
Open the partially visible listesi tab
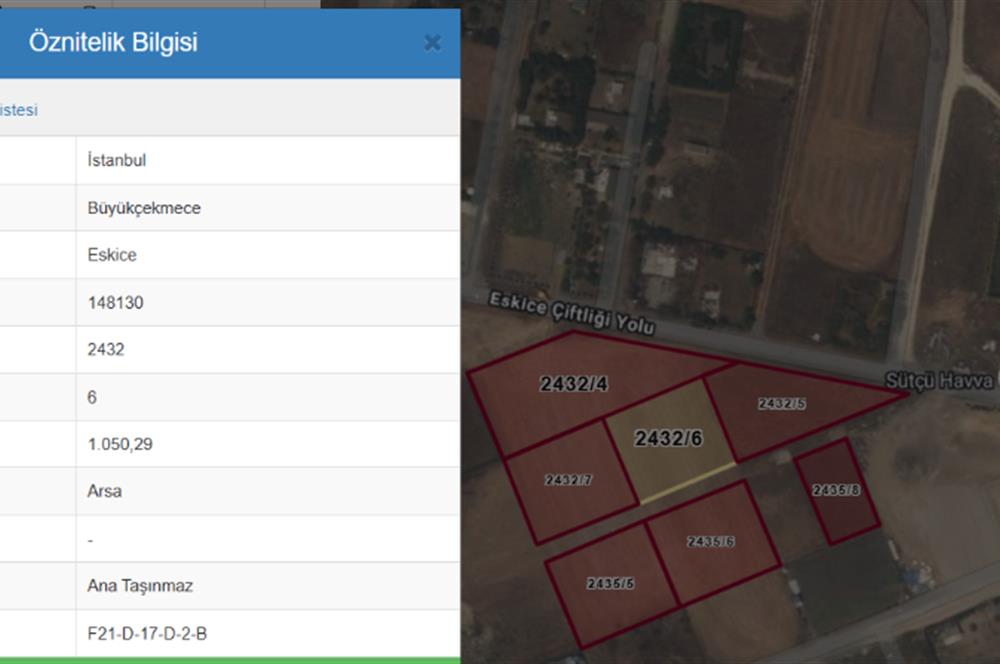tap(18, 110)
